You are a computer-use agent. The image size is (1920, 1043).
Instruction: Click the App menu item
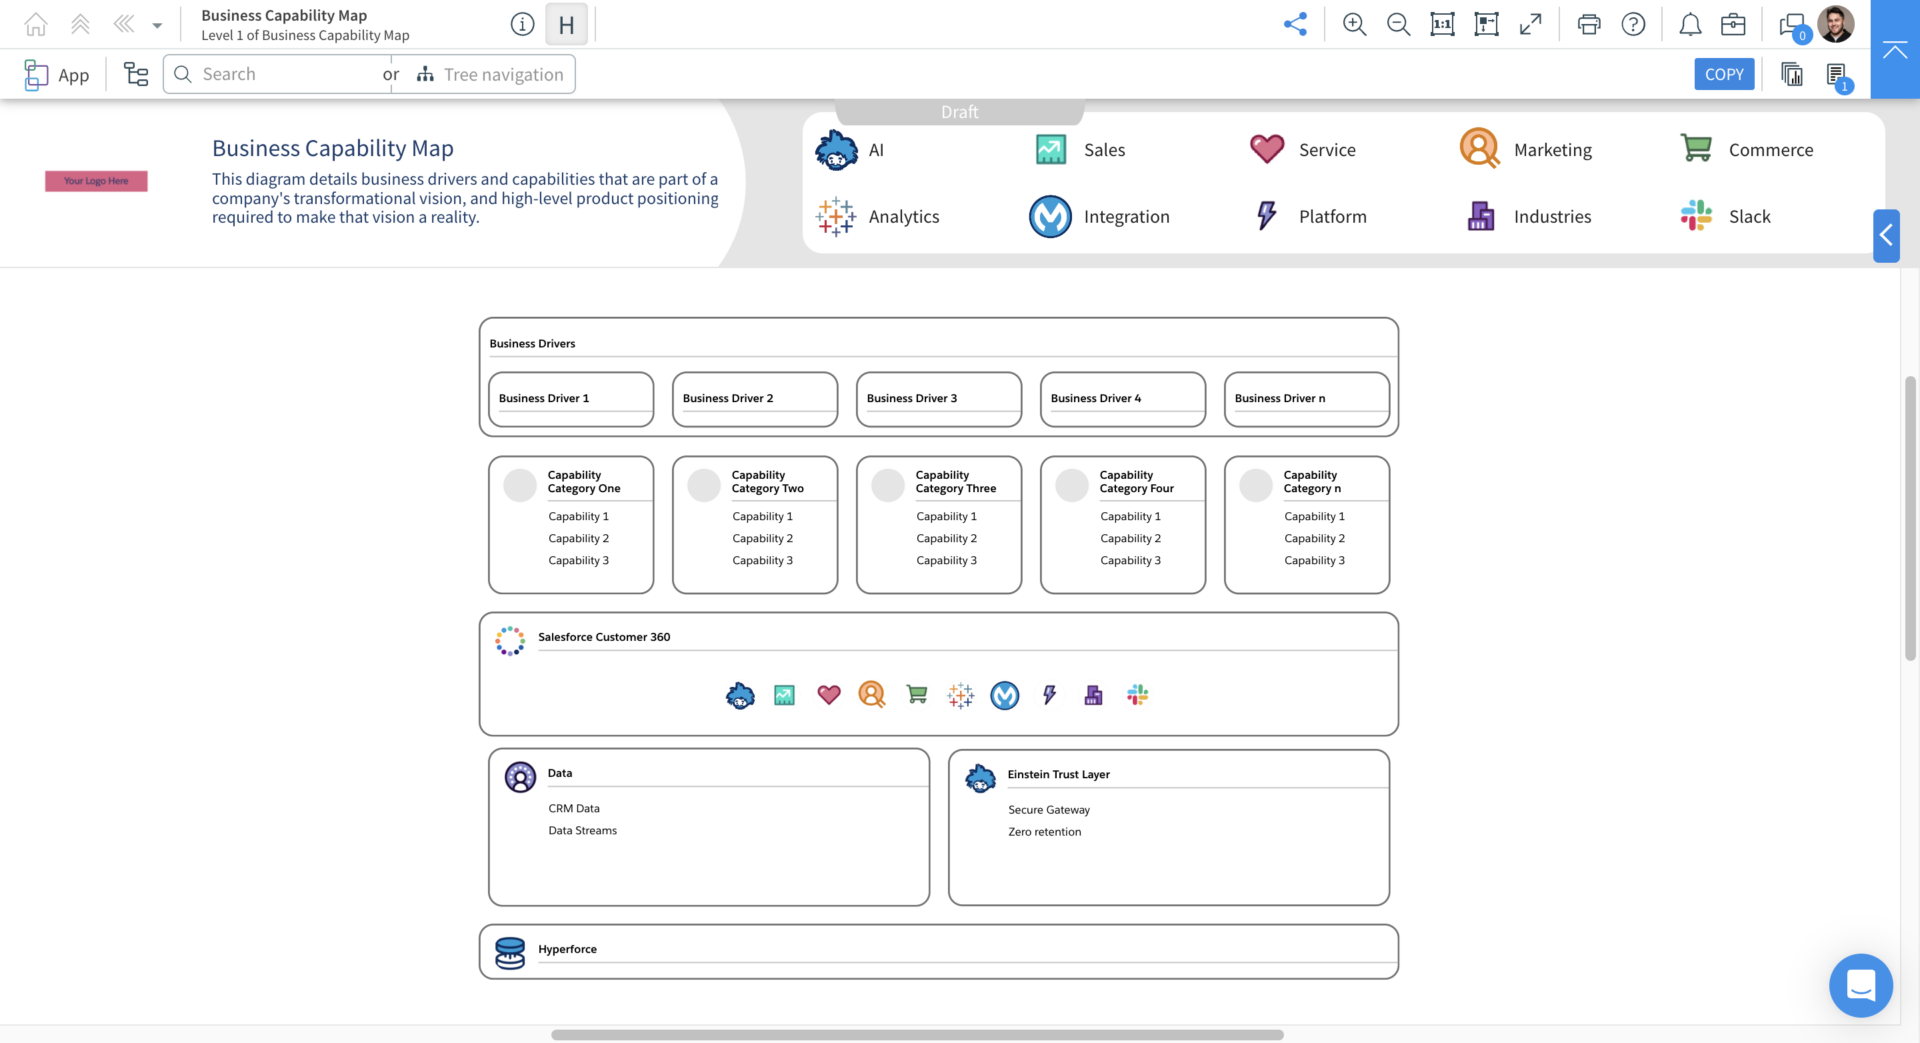[57, 74]
